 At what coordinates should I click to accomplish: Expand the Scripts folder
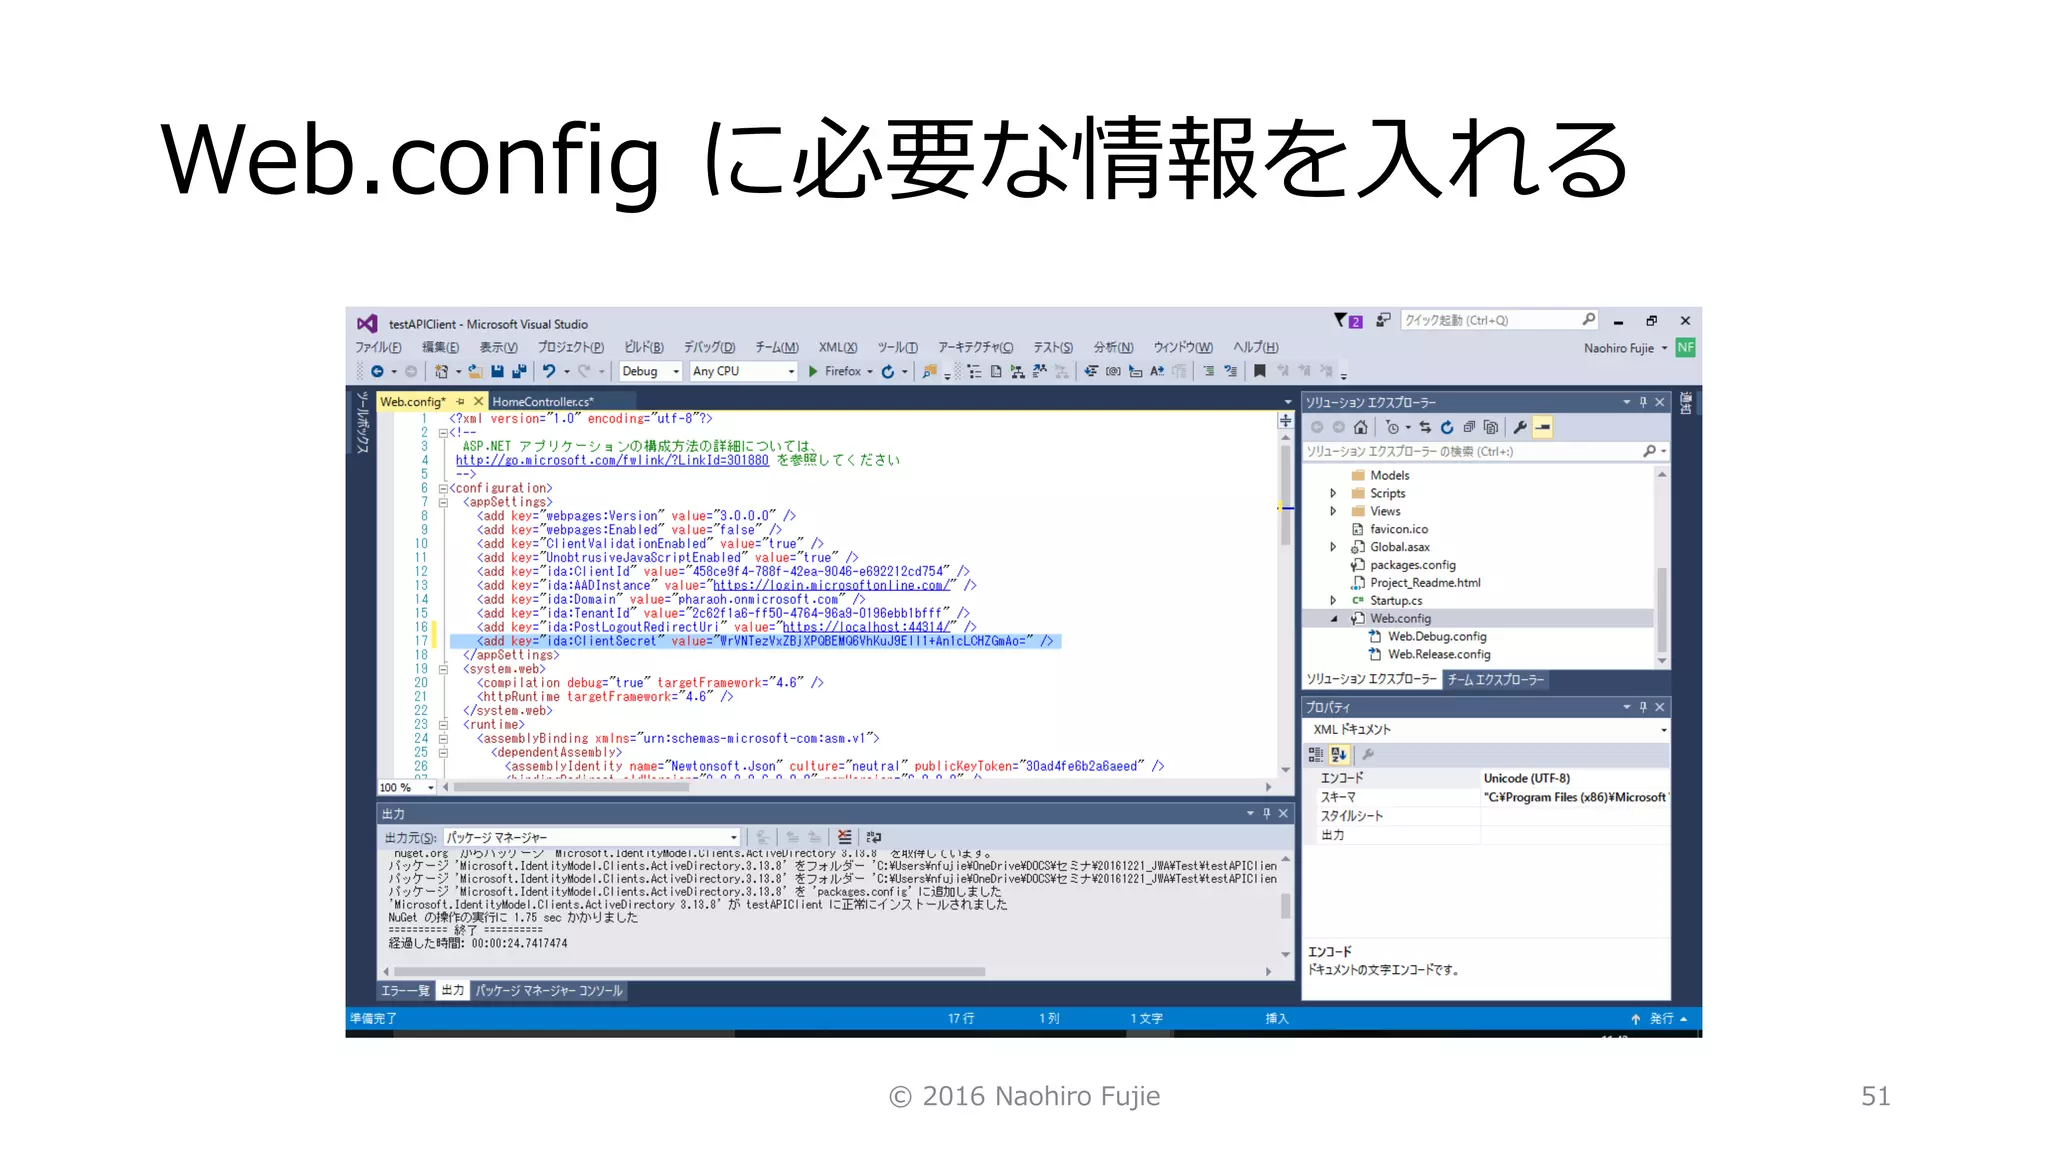pos(1333,494)
